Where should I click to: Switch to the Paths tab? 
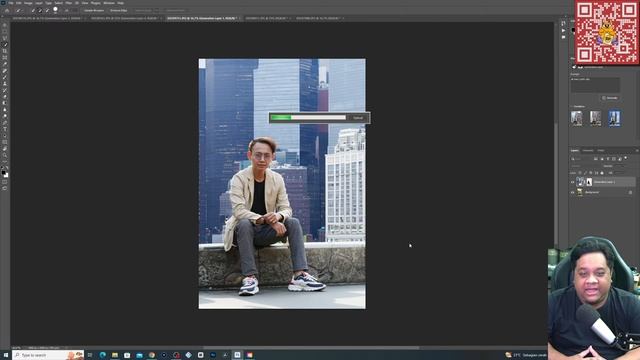601,150
